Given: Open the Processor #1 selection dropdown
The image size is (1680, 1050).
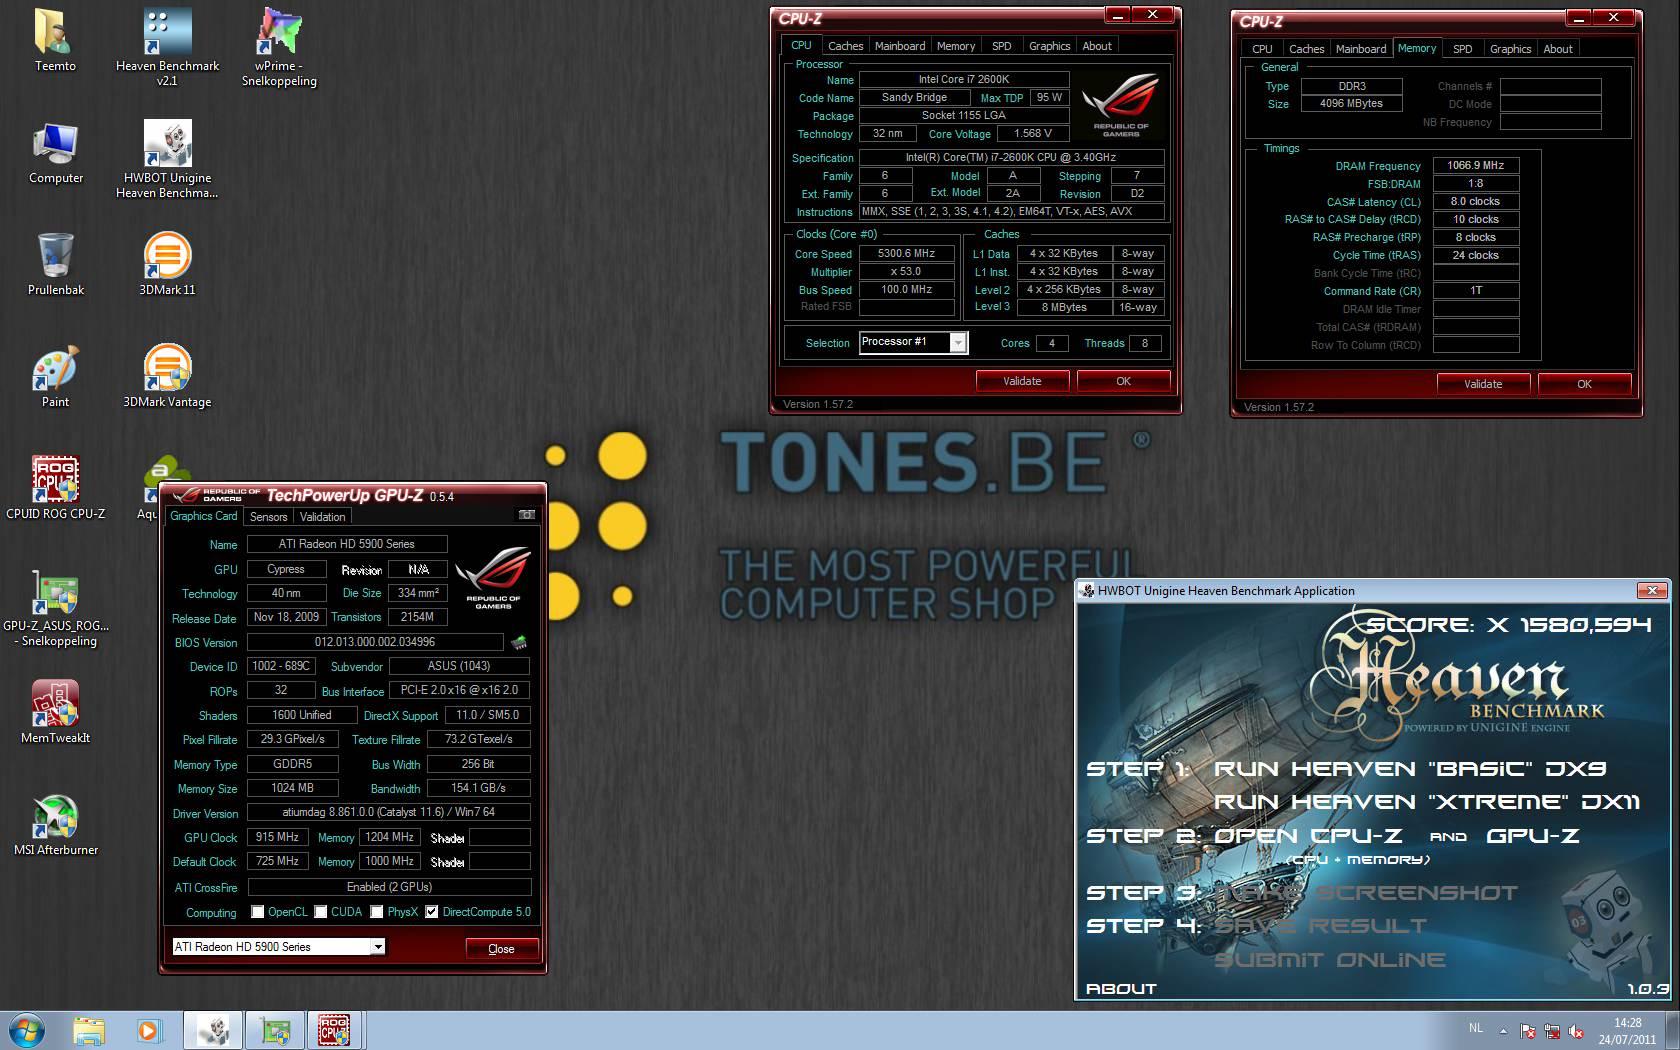Looking at the screenshot, I should click(958, 343).
